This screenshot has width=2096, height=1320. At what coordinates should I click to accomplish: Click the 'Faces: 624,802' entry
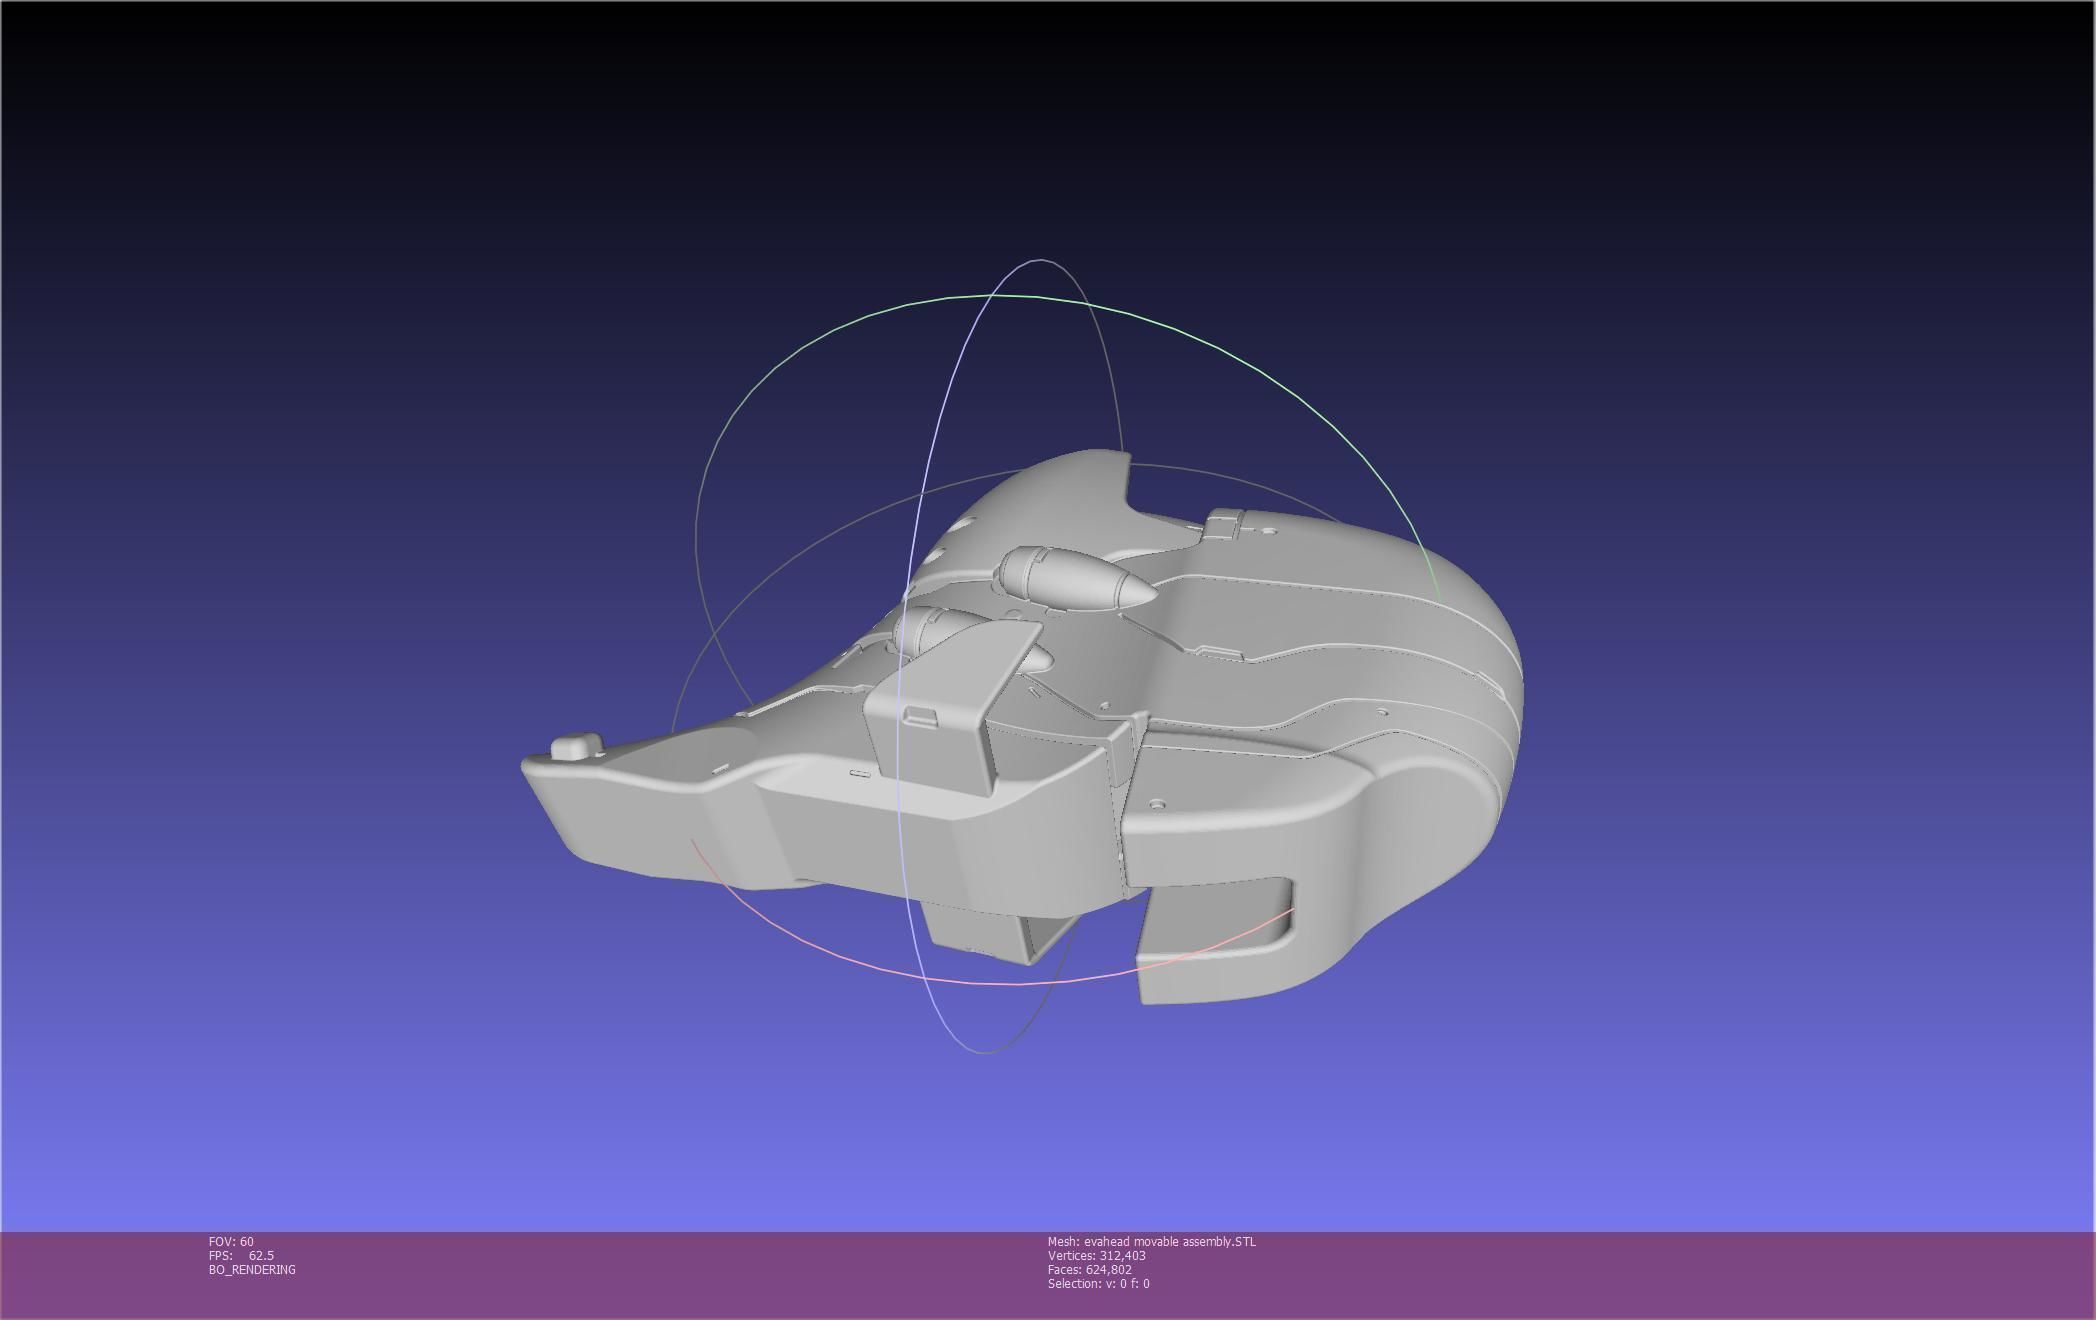pos(1089,1269)
